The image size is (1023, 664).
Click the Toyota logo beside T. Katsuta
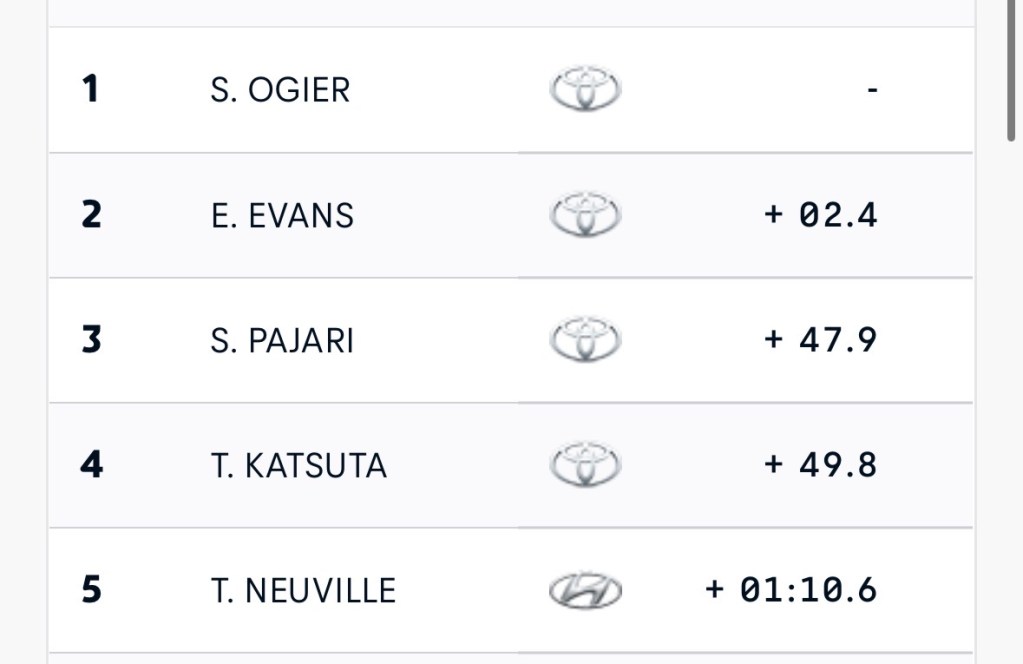[585, 465]
